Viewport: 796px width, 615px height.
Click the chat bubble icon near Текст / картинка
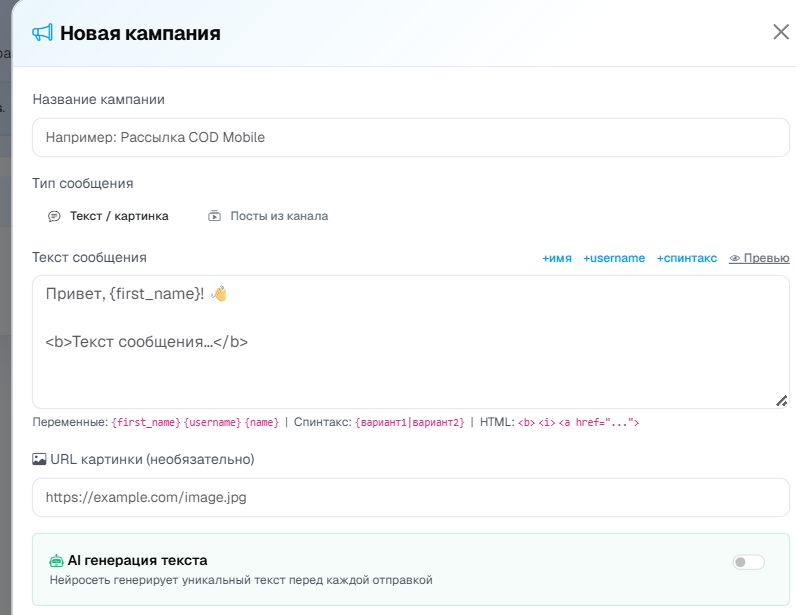(x=54, y=216)
